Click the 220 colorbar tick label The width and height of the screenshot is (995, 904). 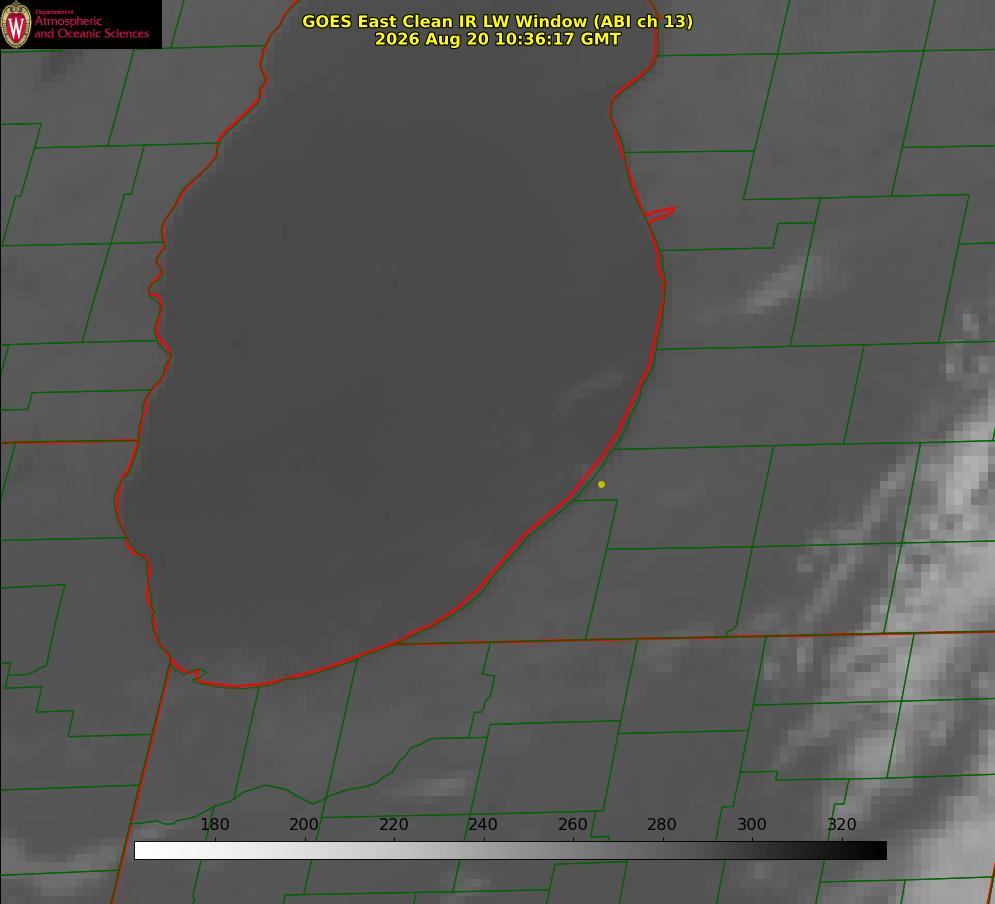393,824
